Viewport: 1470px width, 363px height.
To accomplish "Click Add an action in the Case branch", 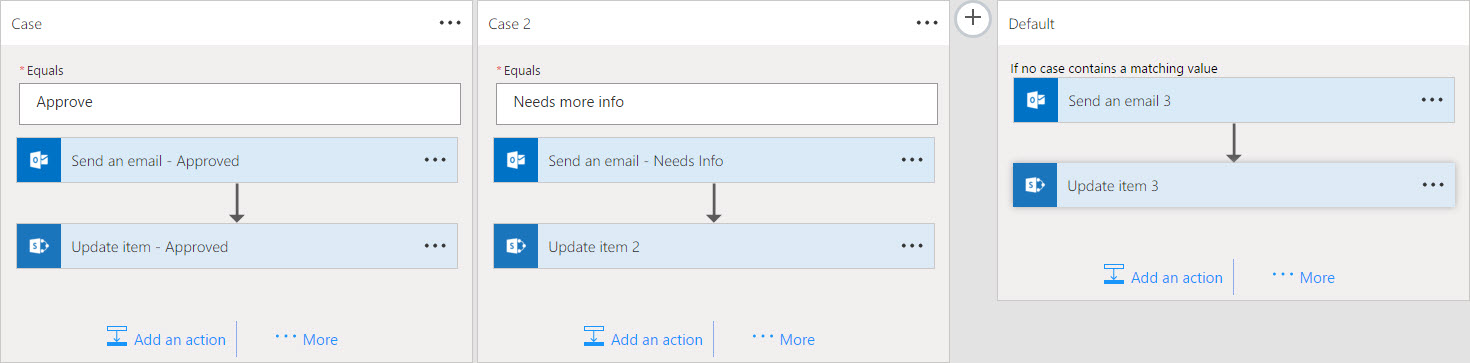I will tap(166, 339).
